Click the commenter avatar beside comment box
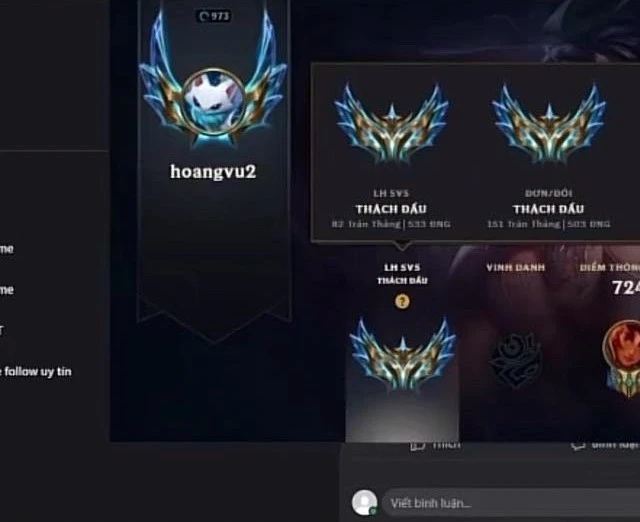Viewport: 640px width, 522px height. (364, 502)
